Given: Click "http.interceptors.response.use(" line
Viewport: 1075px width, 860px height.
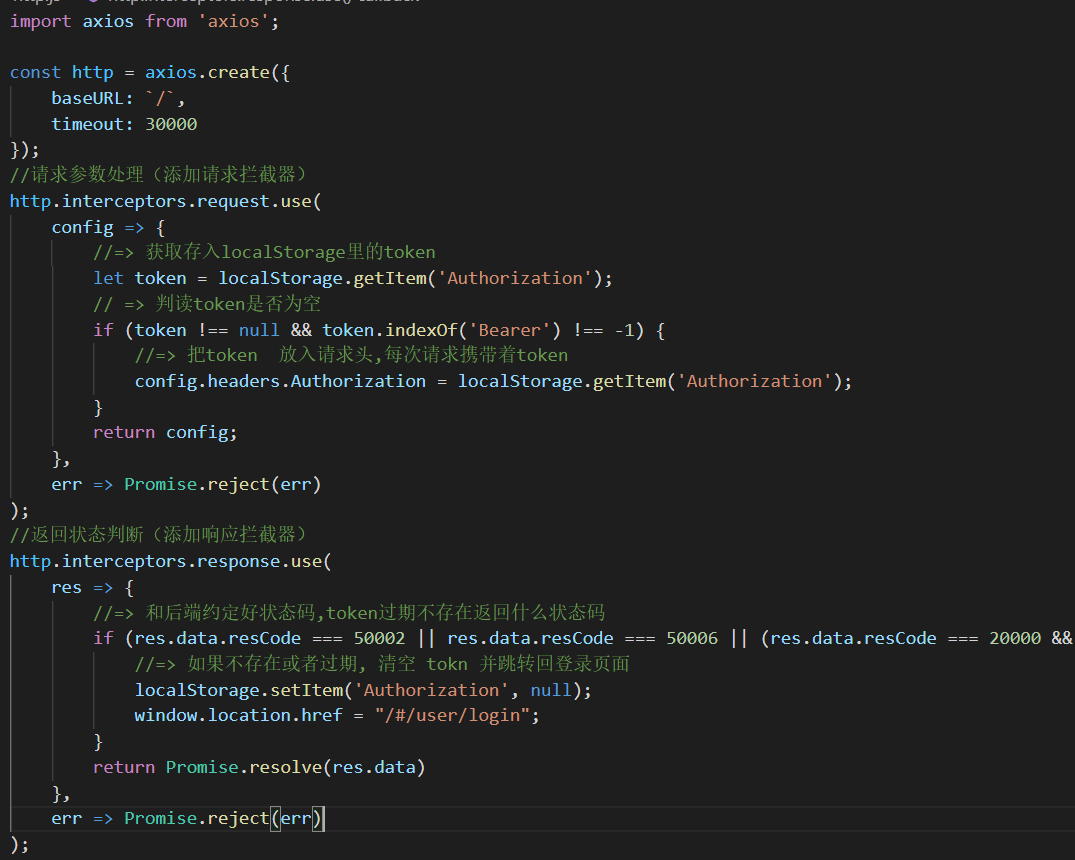Looking at the screenshot, I should click(171, 561).
